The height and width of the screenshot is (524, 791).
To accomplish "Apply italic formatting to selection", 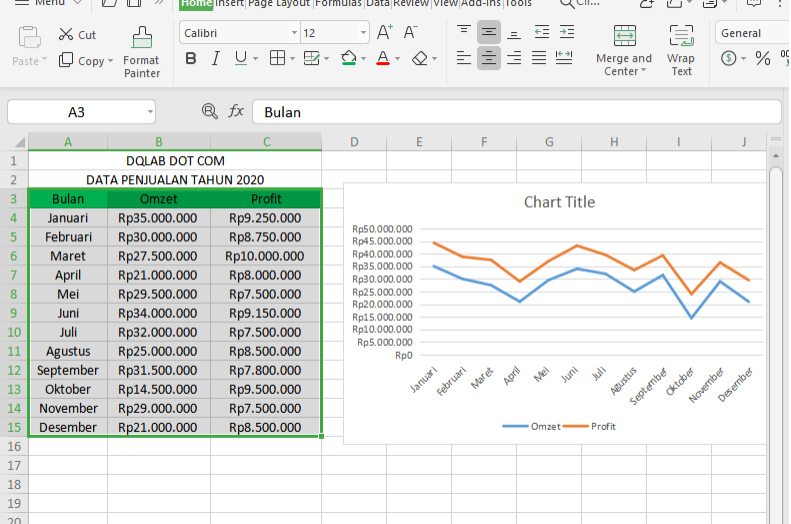I will coord(215,59).
